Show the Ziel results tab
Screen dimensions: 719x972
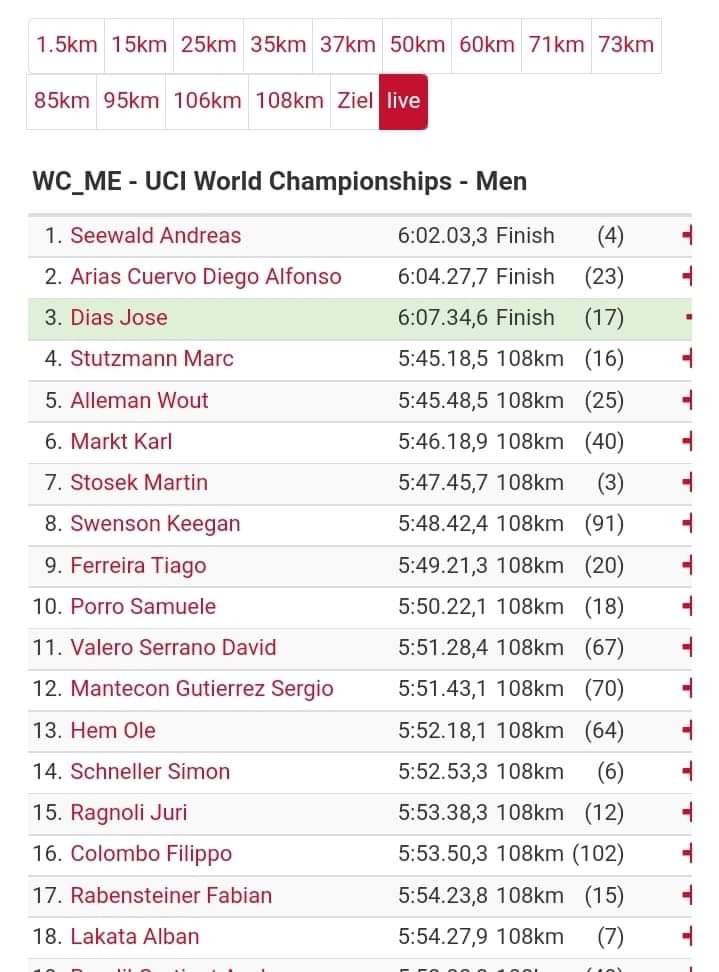tap(355, 101)
